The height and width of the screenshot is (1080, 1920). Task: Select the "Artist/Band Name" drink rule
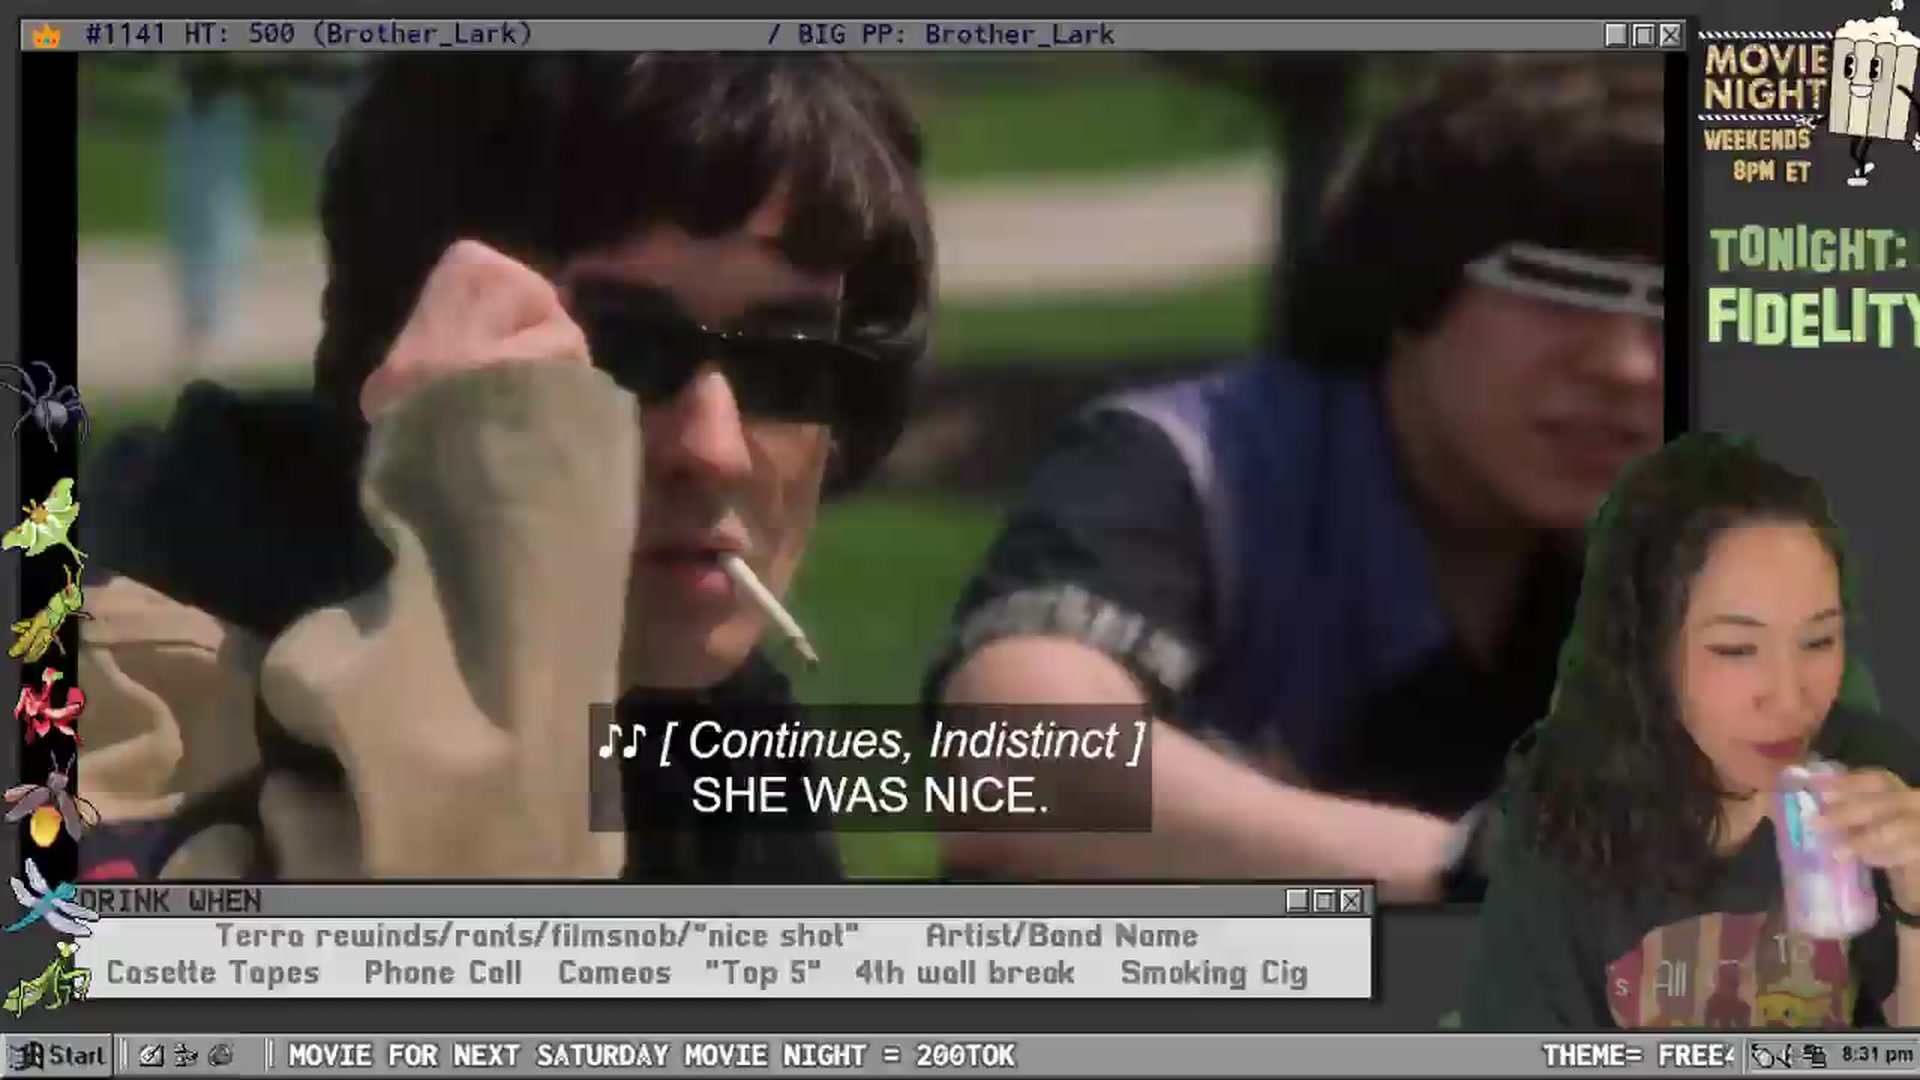[1061, 936]
